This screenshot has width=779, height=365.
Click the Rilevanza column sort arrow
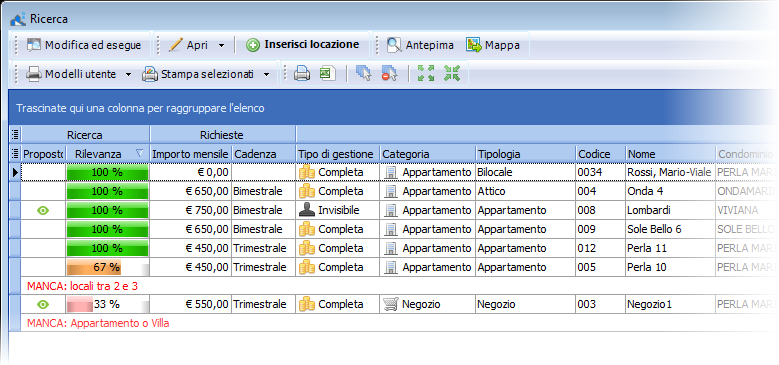(140, 154)
